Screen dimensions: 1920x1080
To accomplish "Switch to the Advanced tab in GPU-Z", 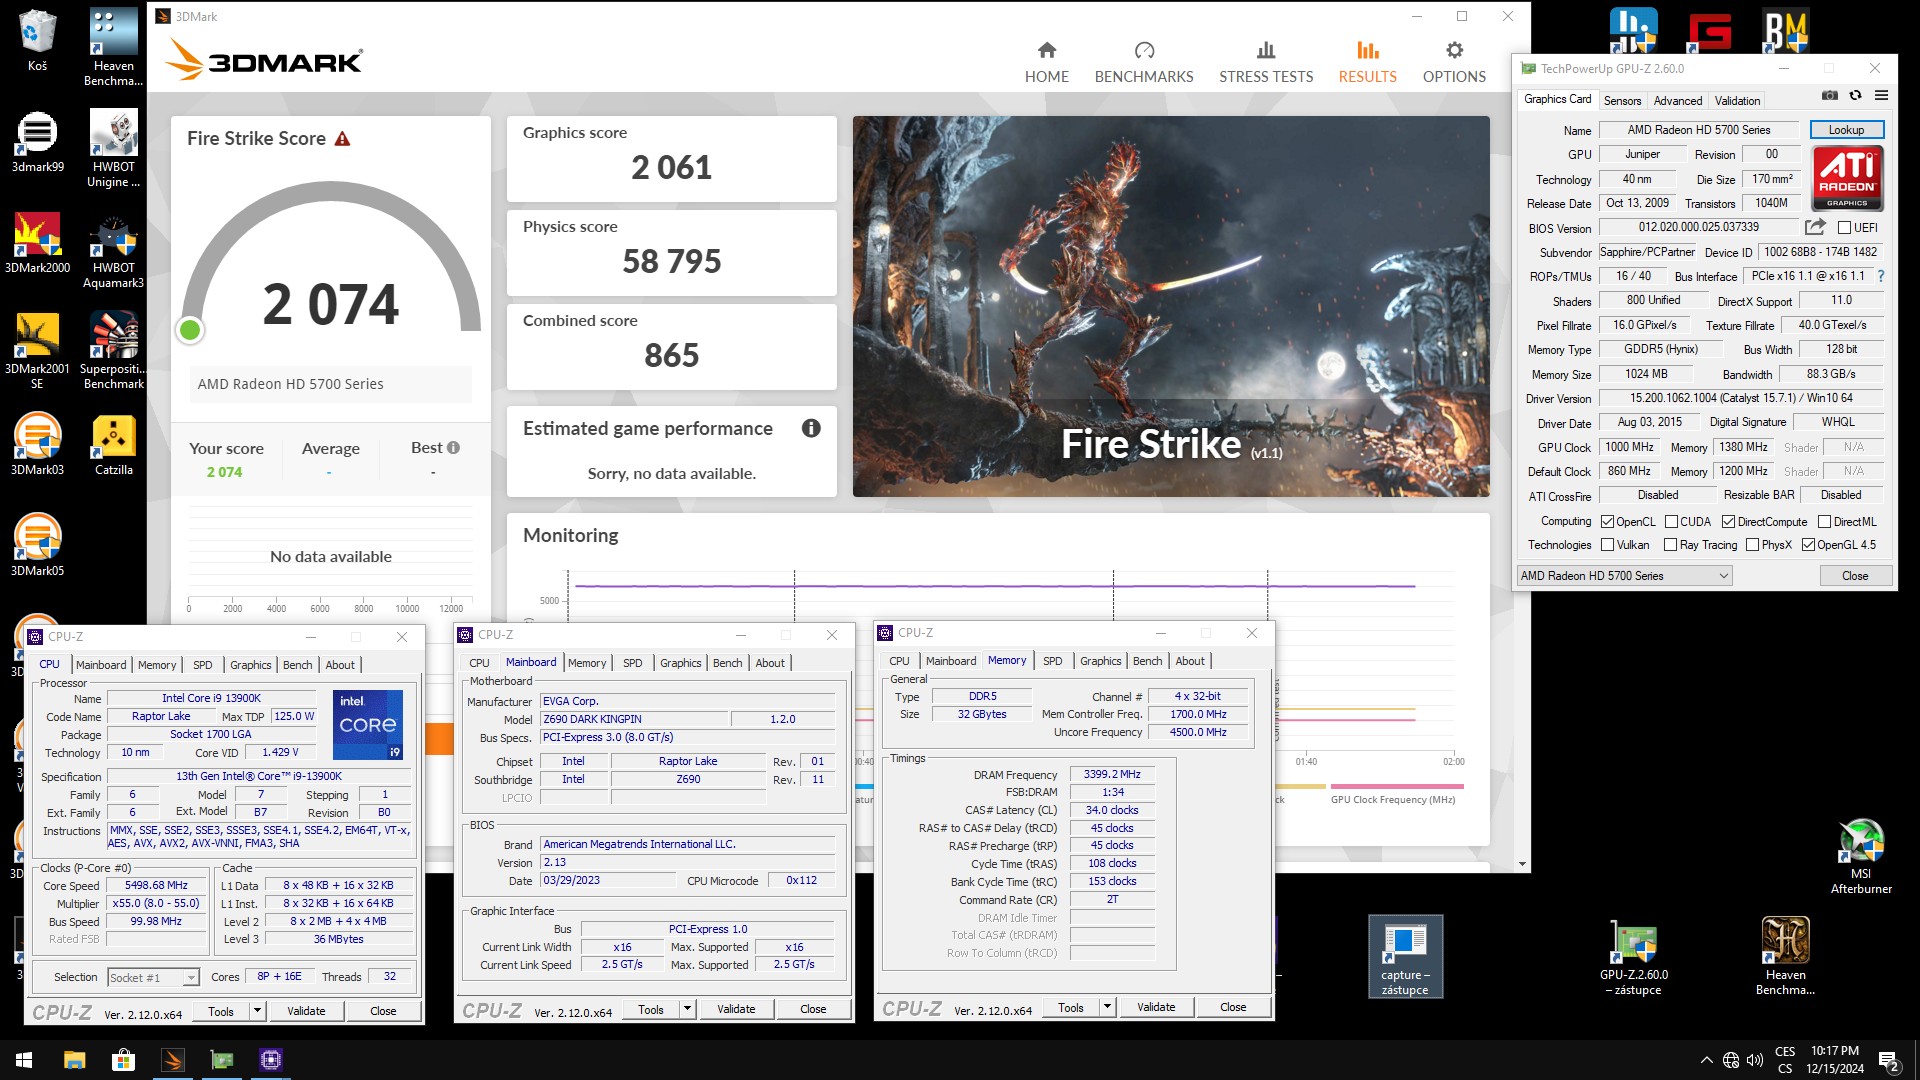I will pyautogui.click(x=1677, y=101).
